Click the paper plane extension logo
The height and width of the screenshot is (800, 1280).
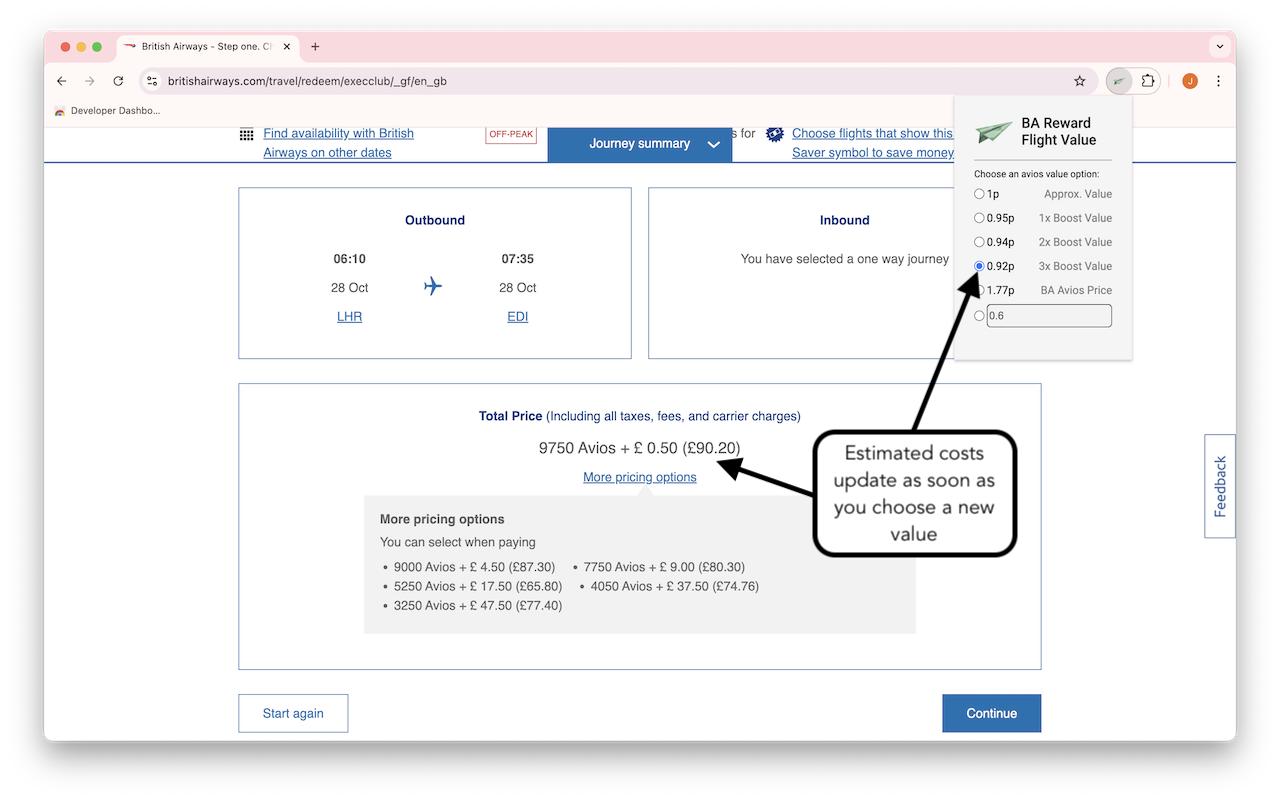point(994,132)
